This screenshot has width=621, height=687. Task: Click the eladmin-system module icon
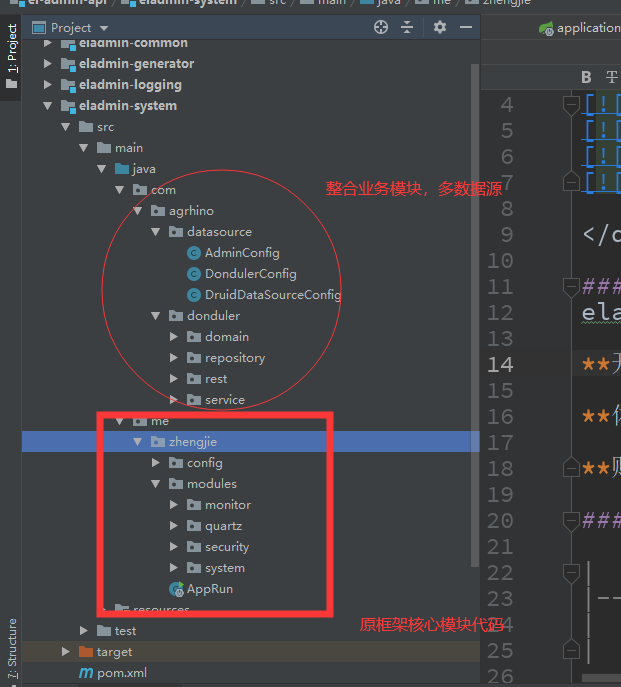68,106
